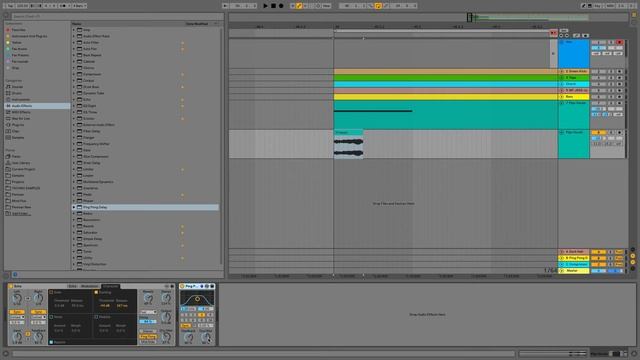Expand the Compressor device folder
This screenshot has width=640, height=360.
tap(74, 74)
